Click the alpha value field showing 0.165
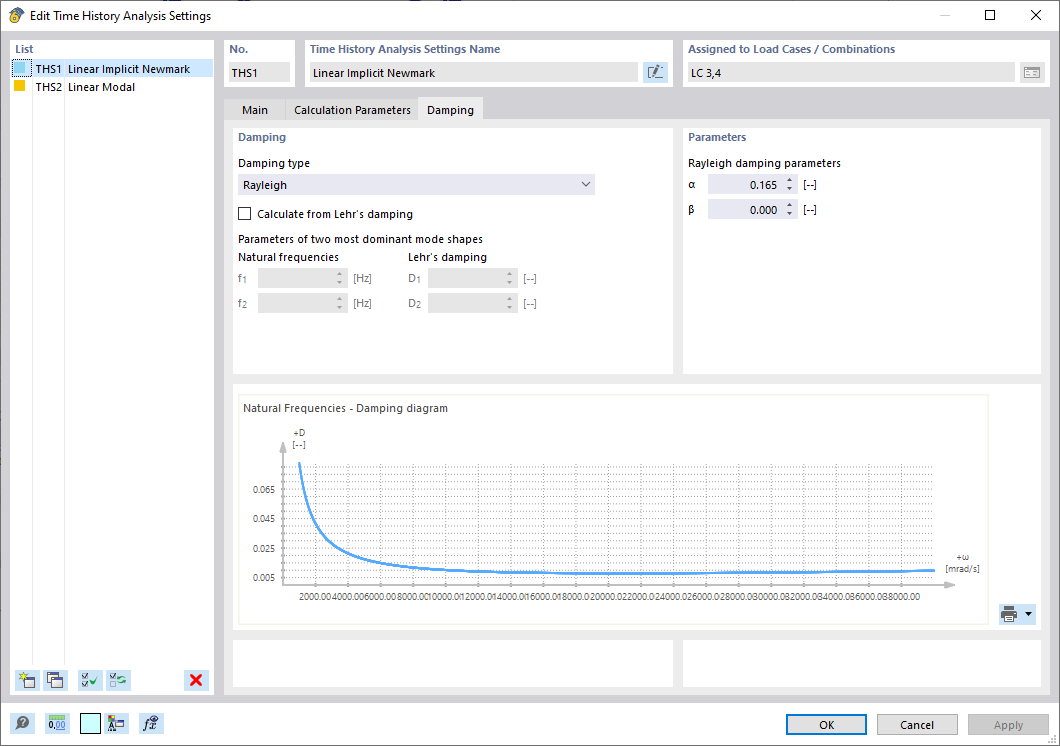The image size is (1060, 746). (746, 184)
